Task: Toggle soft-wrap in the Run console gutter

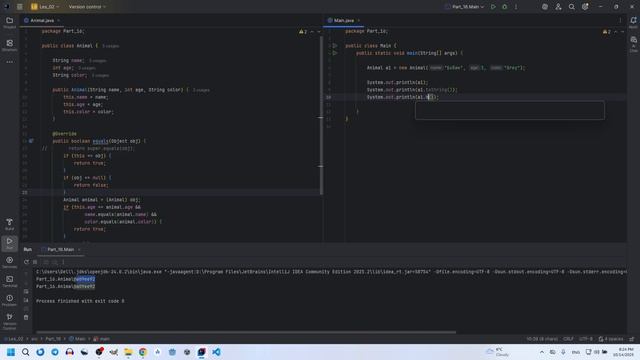Action: [26, 291]
